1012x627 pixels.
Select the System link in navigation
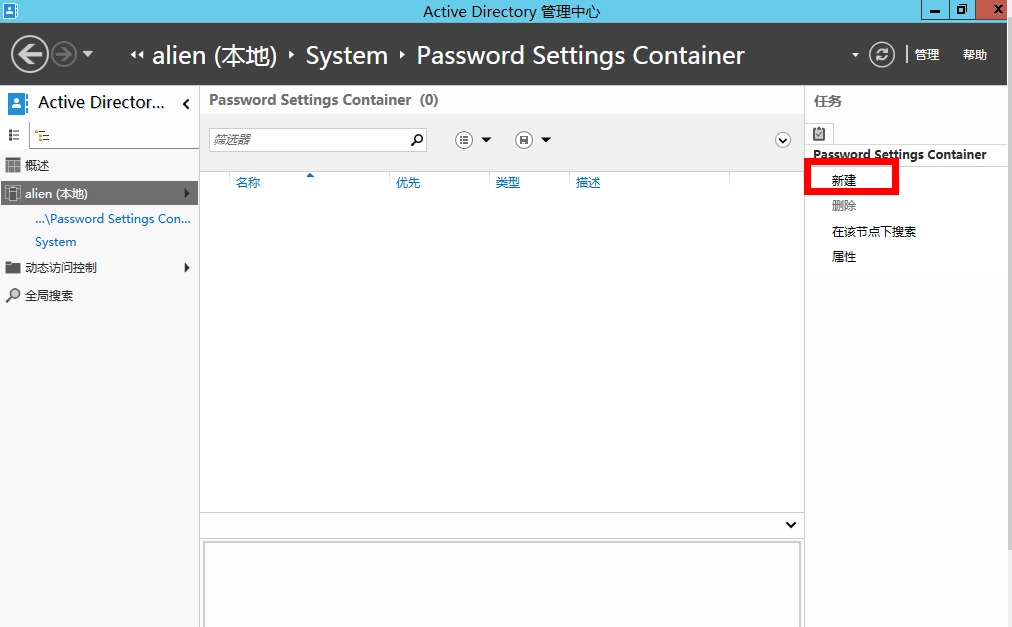click(56, 242)
